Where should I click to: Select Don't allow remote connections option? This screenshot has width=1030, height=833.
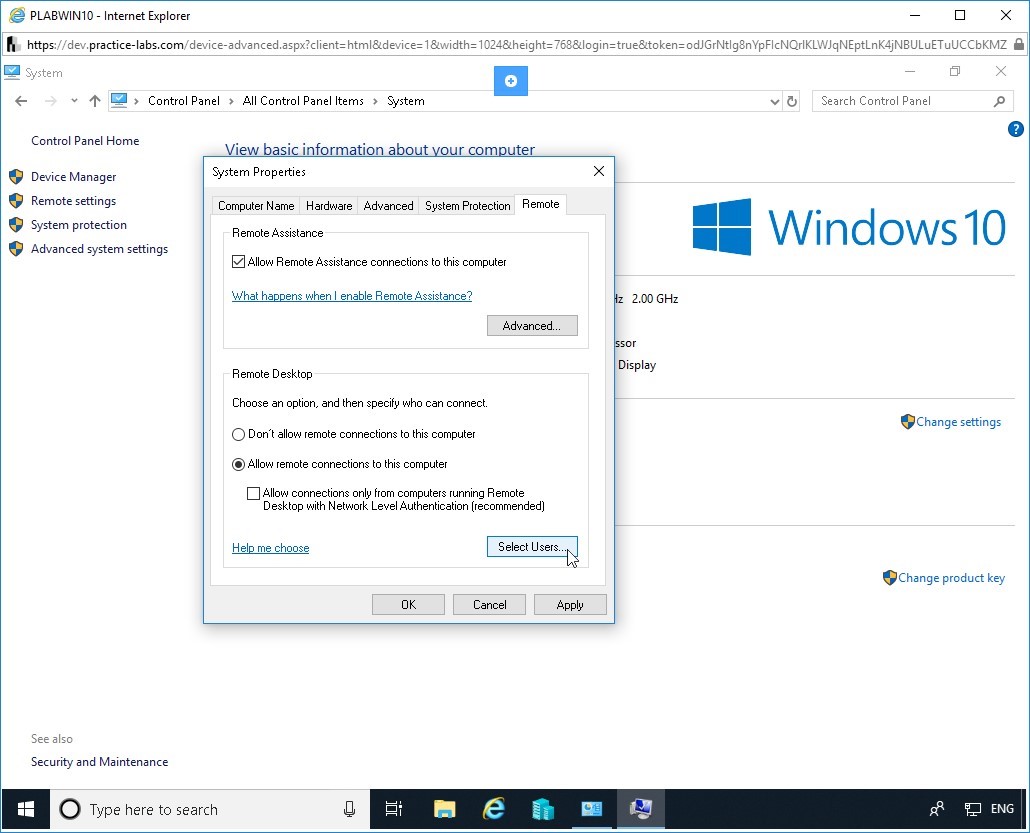(x=238, y=434)
